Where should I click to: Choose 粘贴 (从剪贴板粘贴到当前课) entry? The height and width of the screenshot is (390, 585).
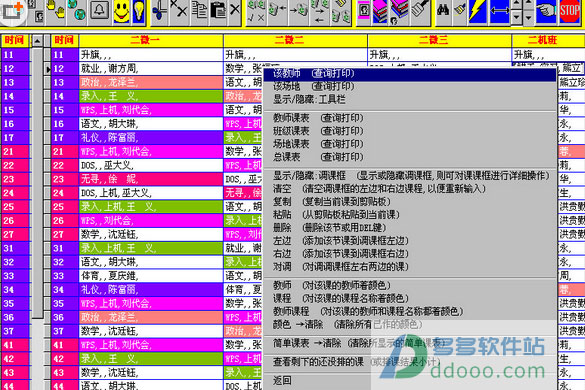coord(410,215)
